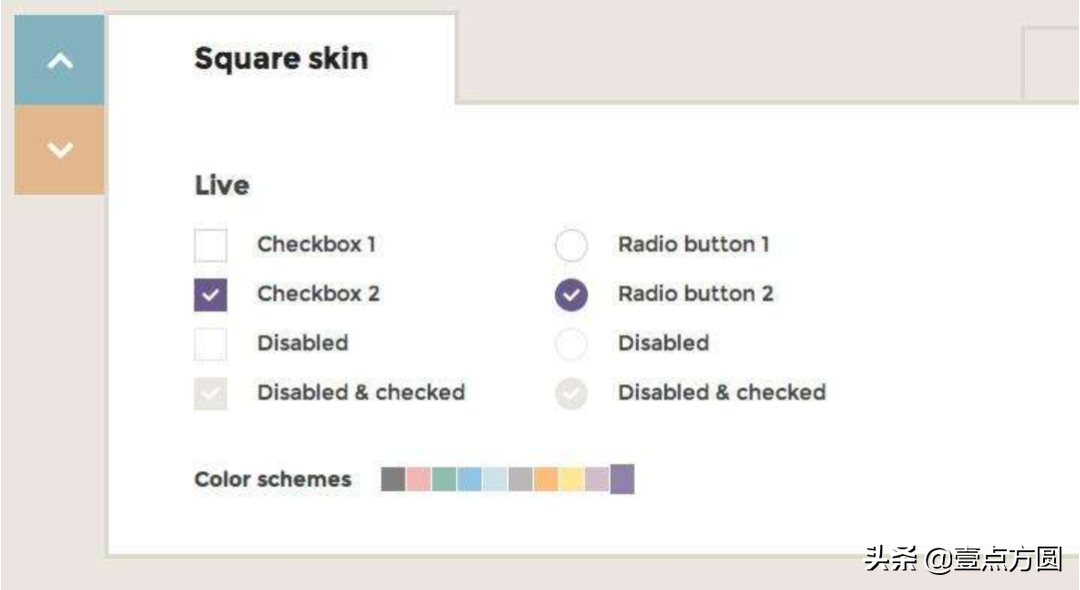The height and width of the screenshot is (590, 1080).
Task: Choose the dark gray color scheme
Action: [x=393, y=479]
